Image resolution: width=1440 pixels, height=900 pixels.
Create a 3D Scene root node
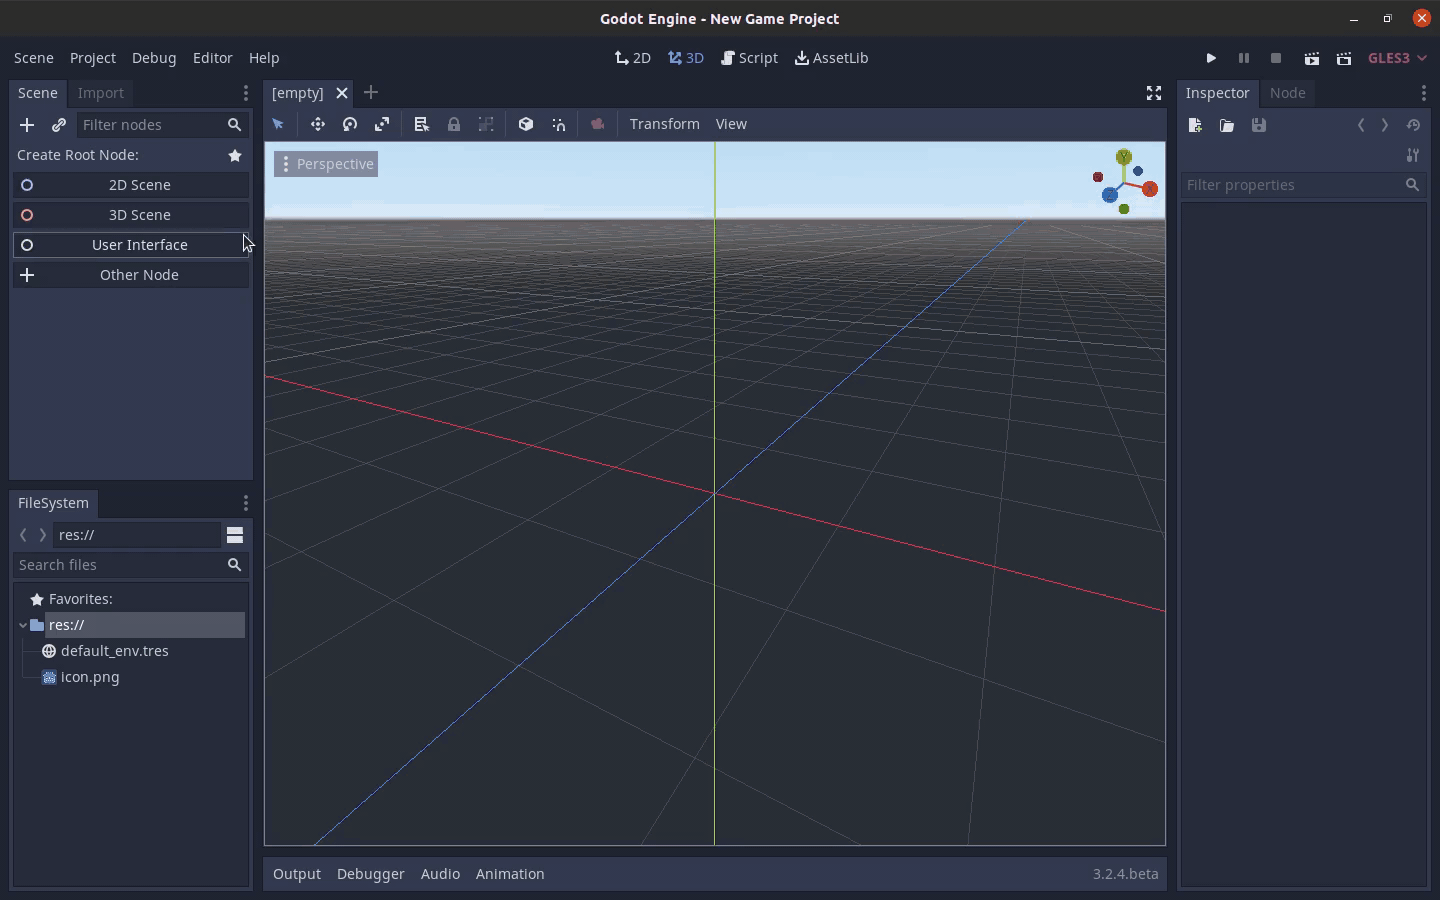[131, 215]
